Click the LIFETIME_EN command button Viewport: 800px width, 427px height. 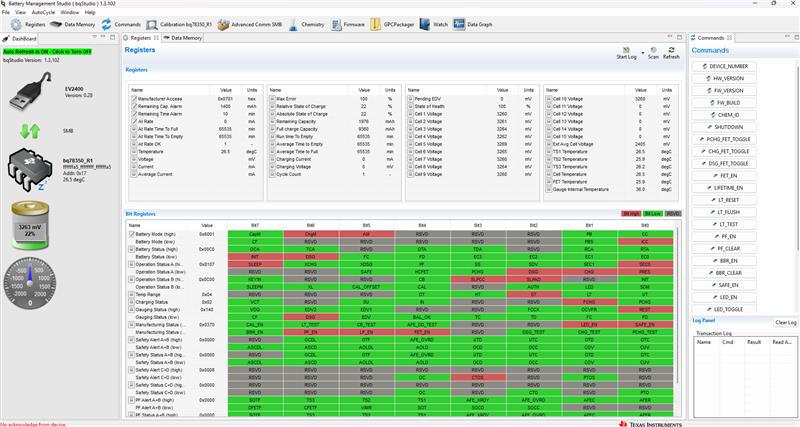tap(724, 188)
